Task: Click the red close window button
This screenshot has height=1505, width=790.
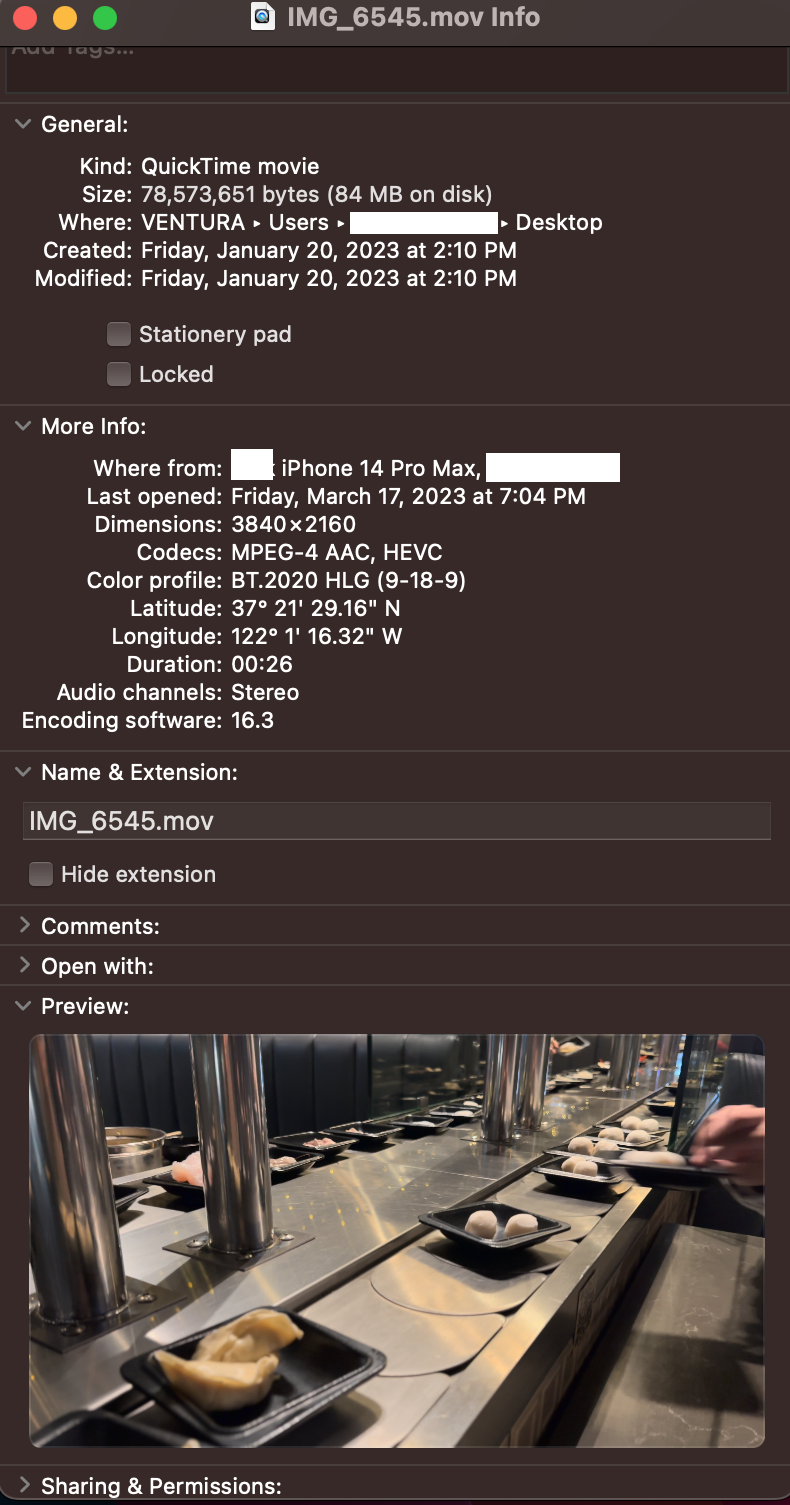Action: pyautogui.click(x=25, y=18)
